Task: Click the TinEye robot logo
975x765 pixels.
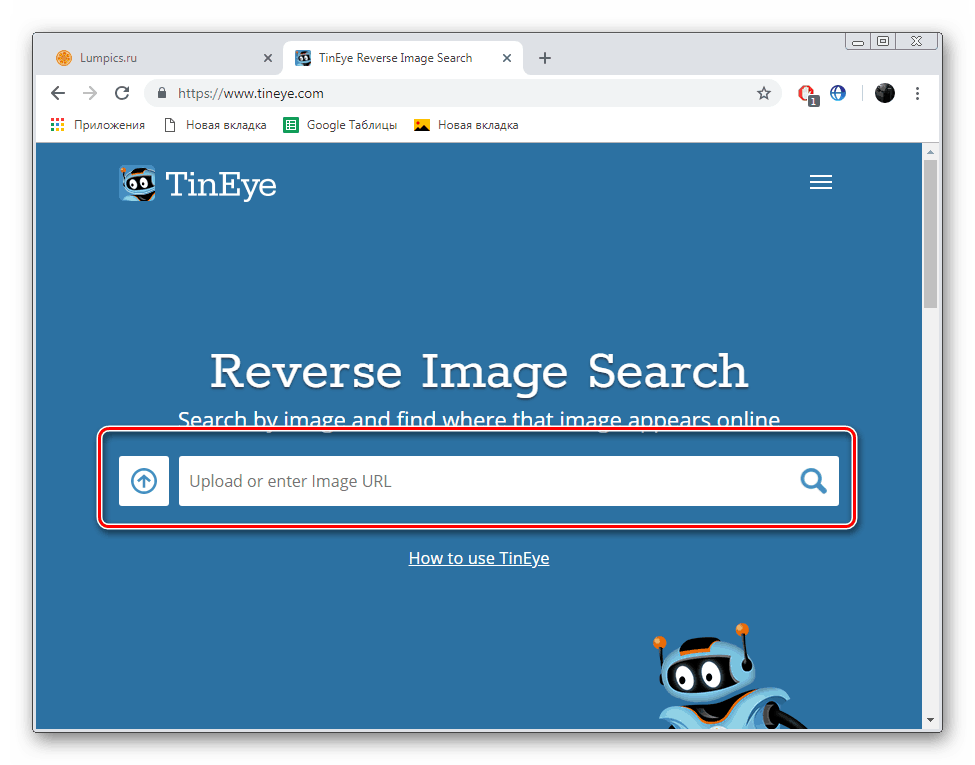Action: pos(137,183)
